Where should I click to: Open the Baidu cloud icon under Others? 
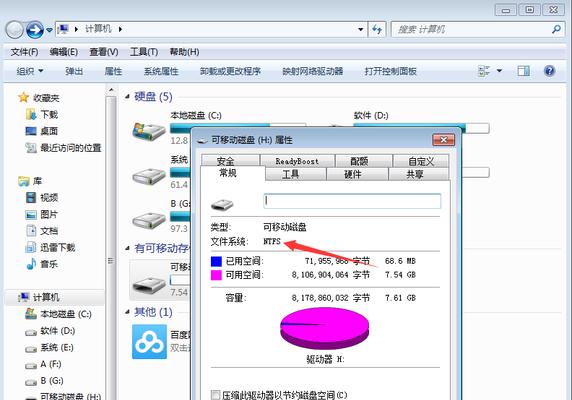(150, 342)
